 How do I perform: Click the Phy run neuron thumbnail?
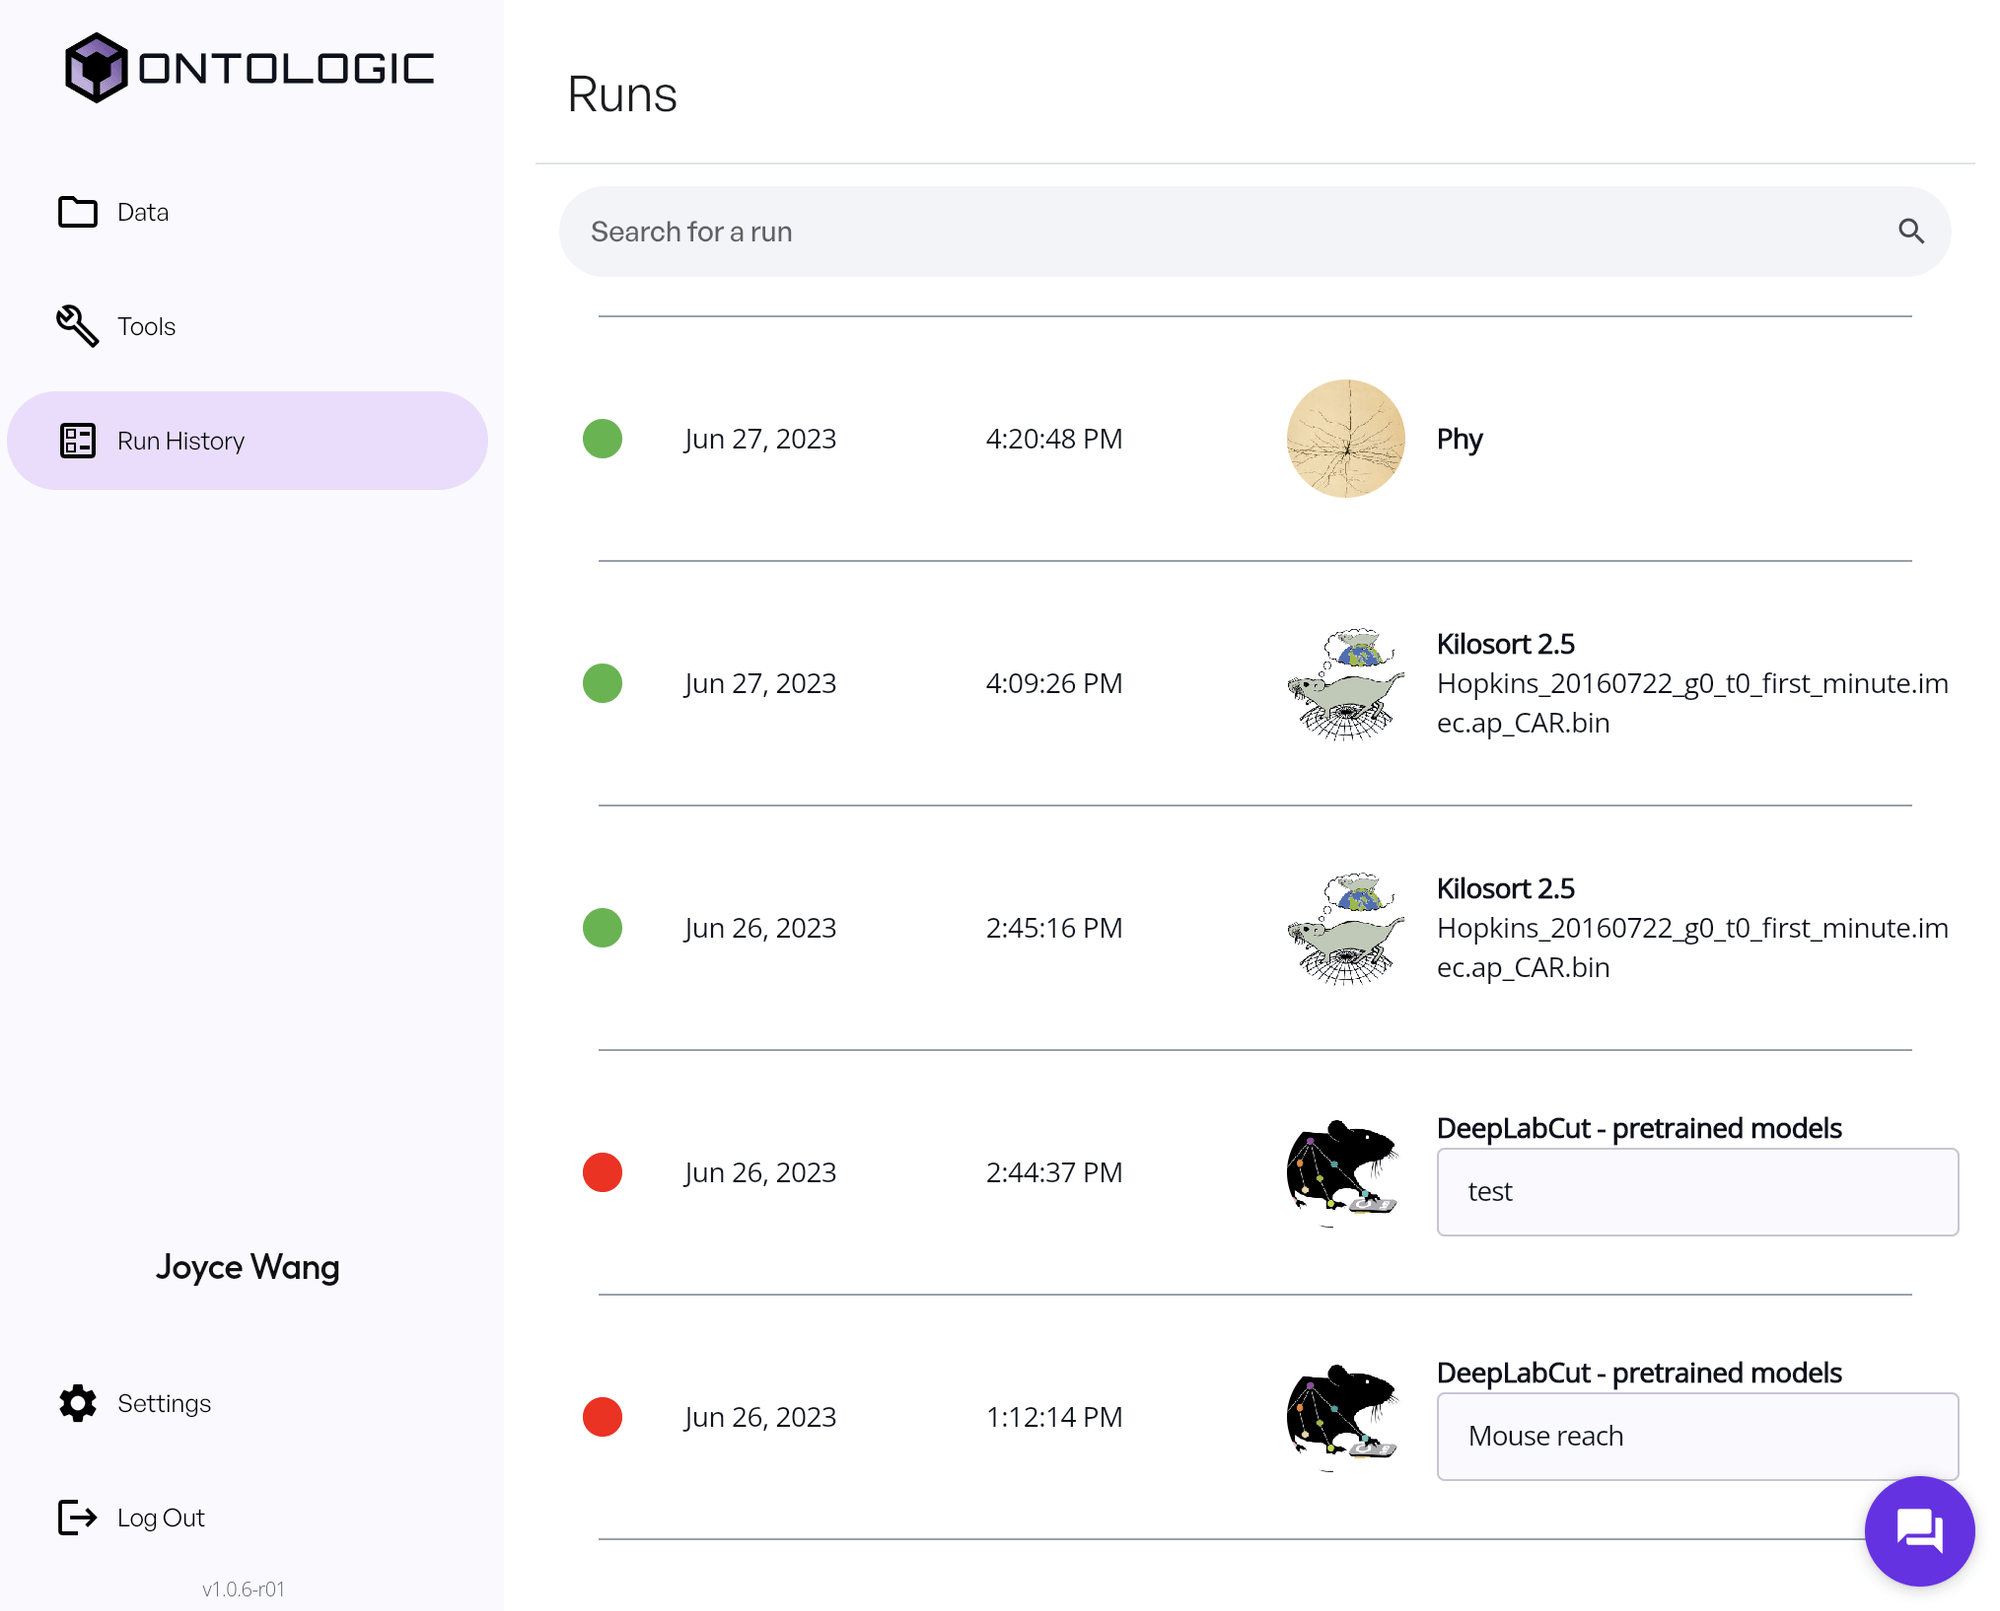click(x=1345, y=439)
